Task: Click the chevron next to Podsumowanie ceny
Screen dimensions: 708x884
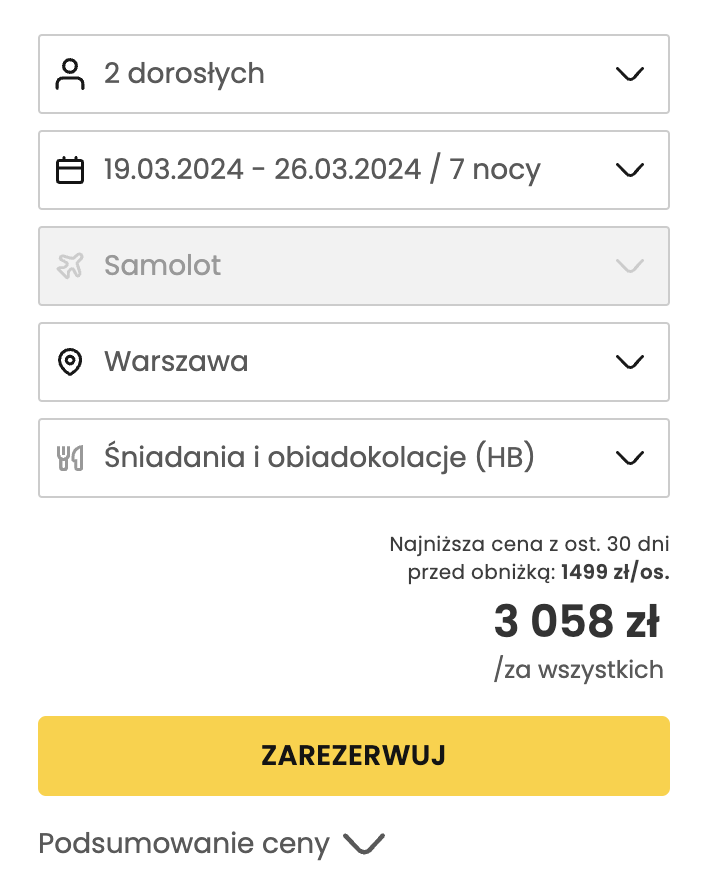Action: [365, 845]
